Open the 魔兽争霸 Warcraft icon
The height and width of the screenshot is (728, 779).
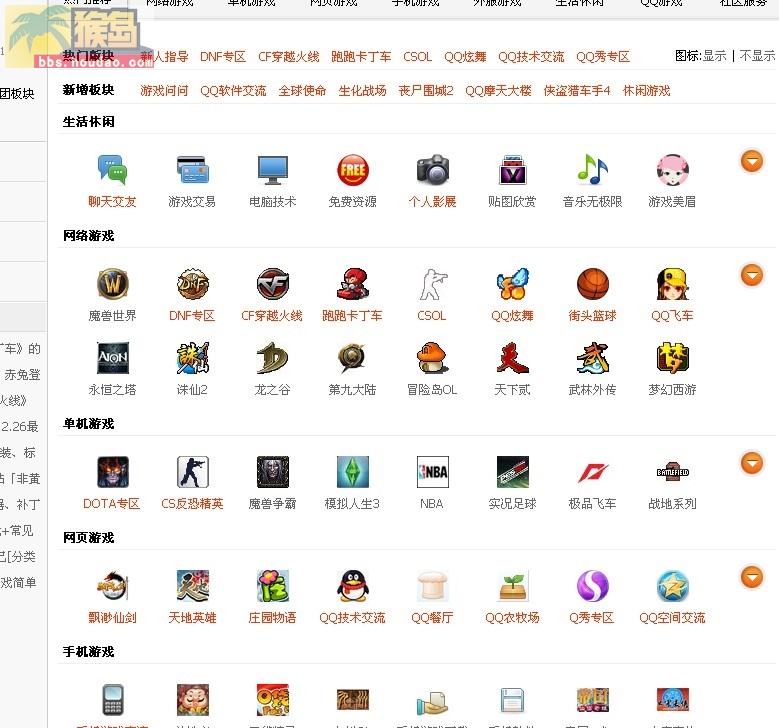[273, 472]
